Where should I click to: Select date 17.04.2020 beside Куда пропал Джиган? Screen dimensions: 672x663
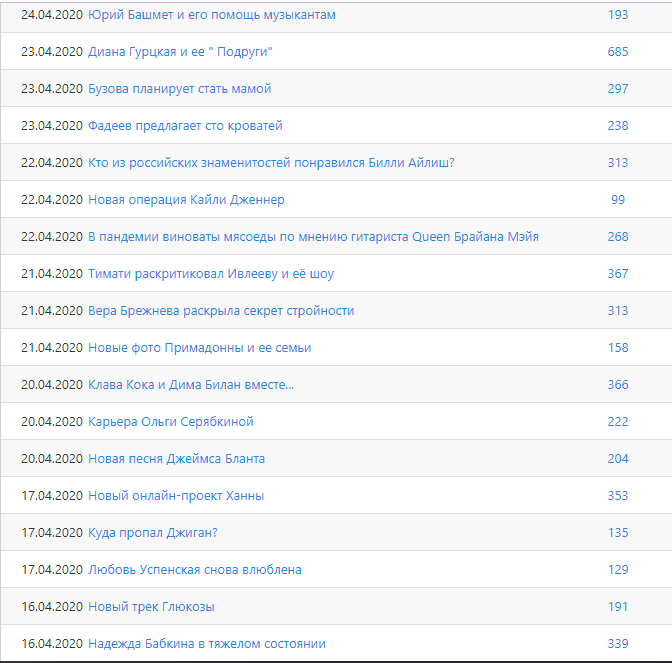pos(52,533)
